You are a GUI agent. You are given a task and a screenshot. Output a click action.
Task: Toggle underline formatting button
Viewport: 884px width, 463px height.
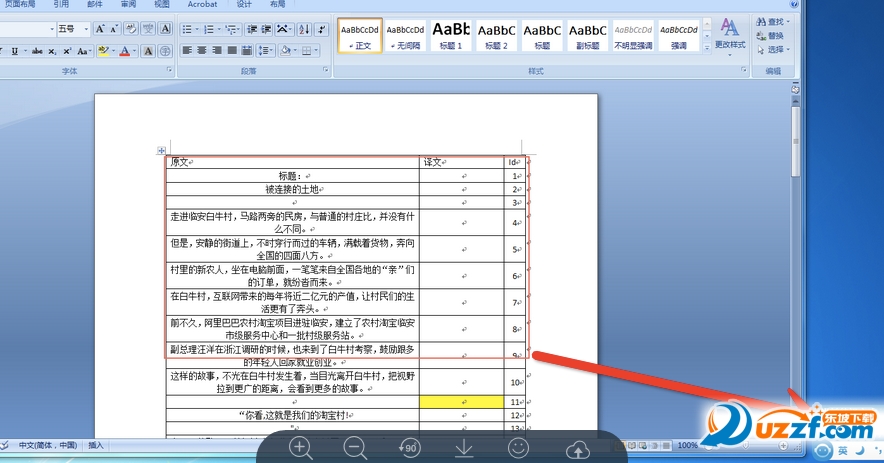[15, 51]
